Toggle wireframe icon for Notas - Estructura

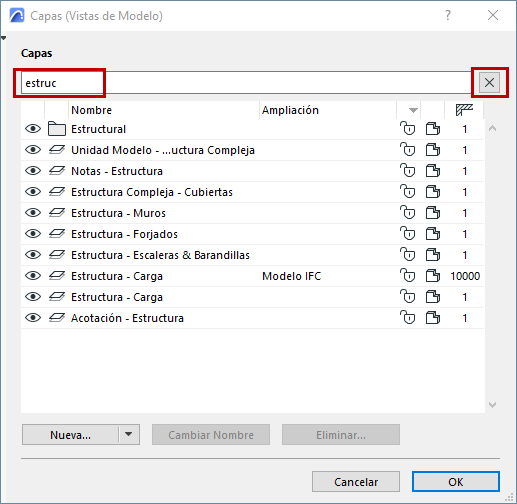(x=433, y=171)
